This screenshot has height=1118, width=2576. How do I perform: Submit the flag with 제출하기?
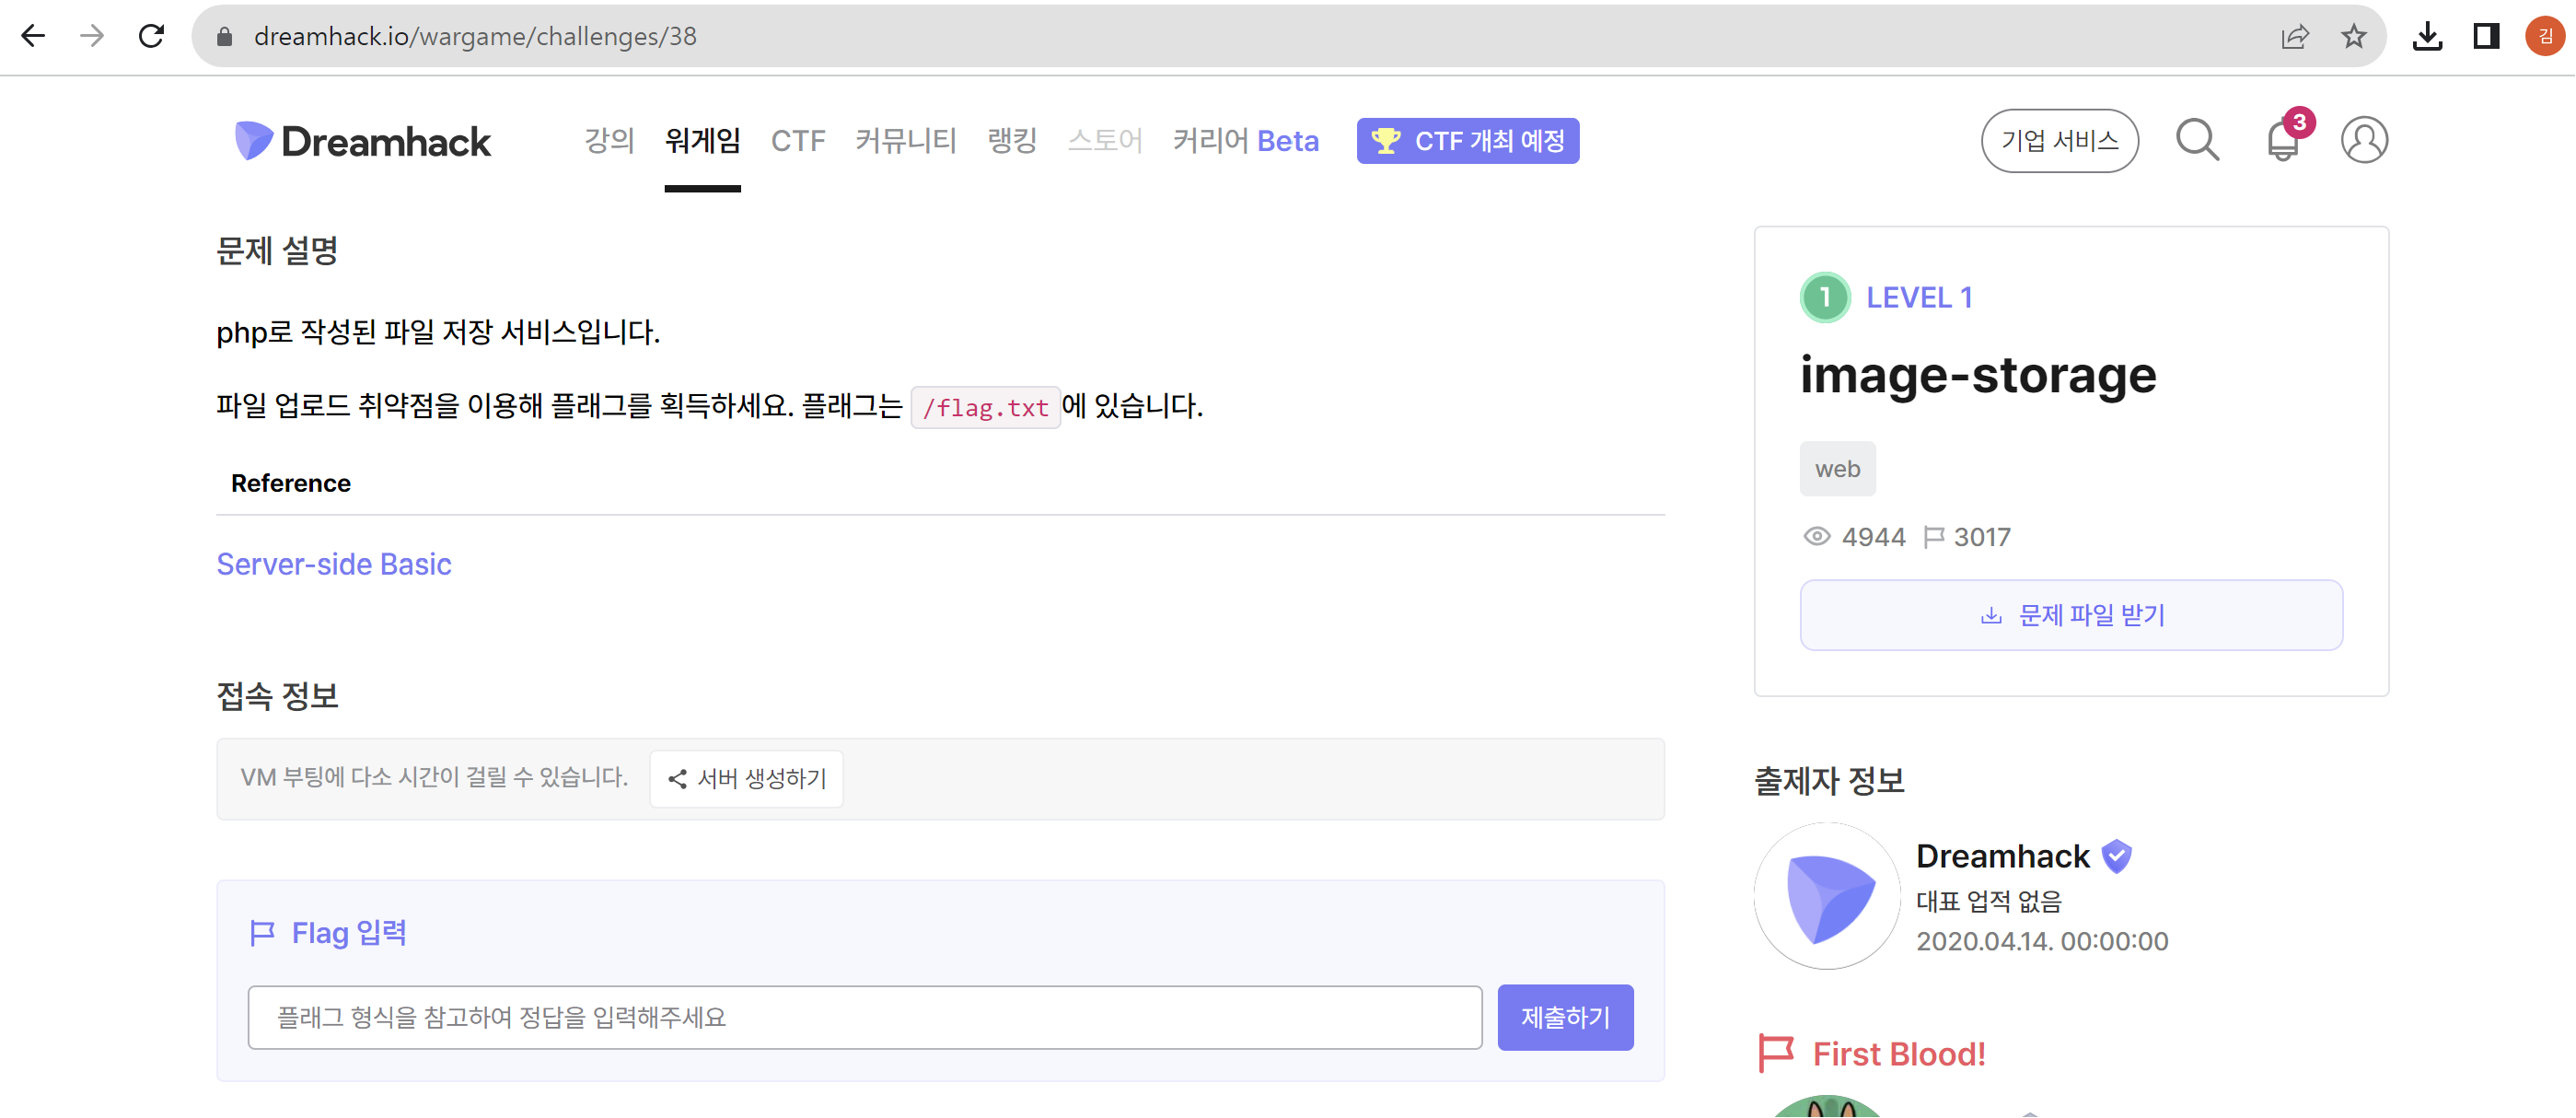click(1564, 1017)
